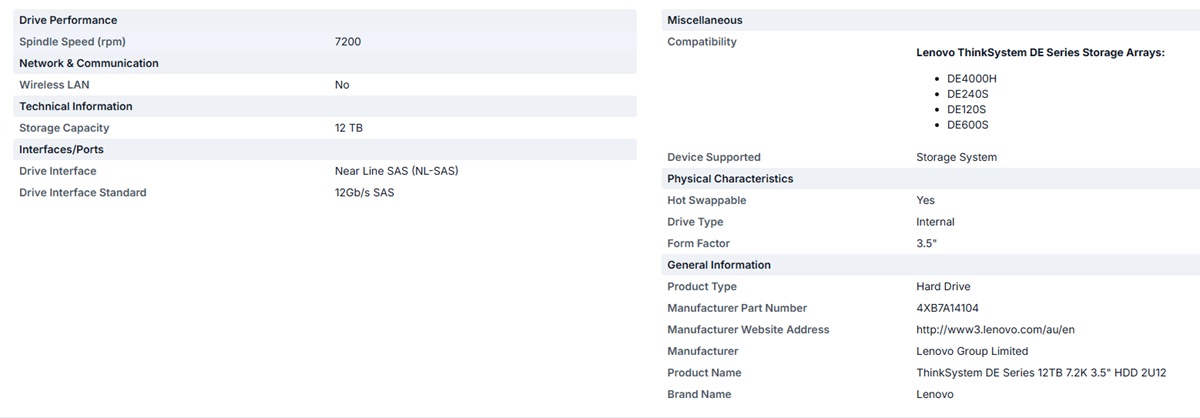Select the 'Hard Drive' value
This screenshot has height=418, width=1200.
click(944, 287)
